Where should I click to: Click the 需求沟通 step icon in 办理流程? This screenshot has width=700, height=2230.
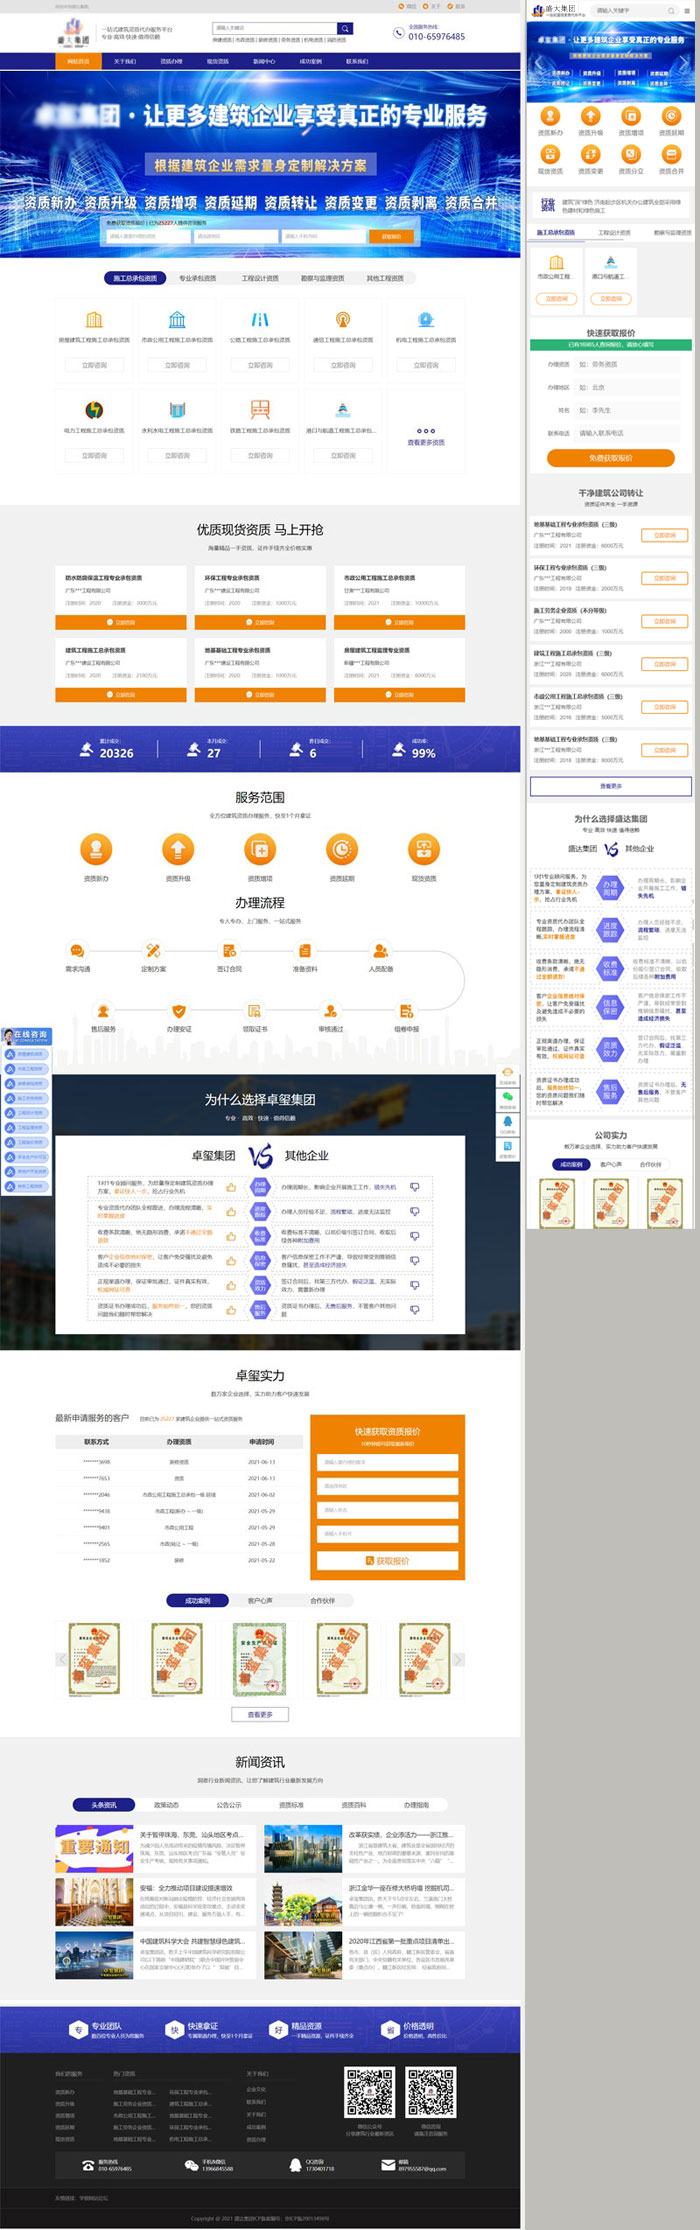tap(77, 951)
